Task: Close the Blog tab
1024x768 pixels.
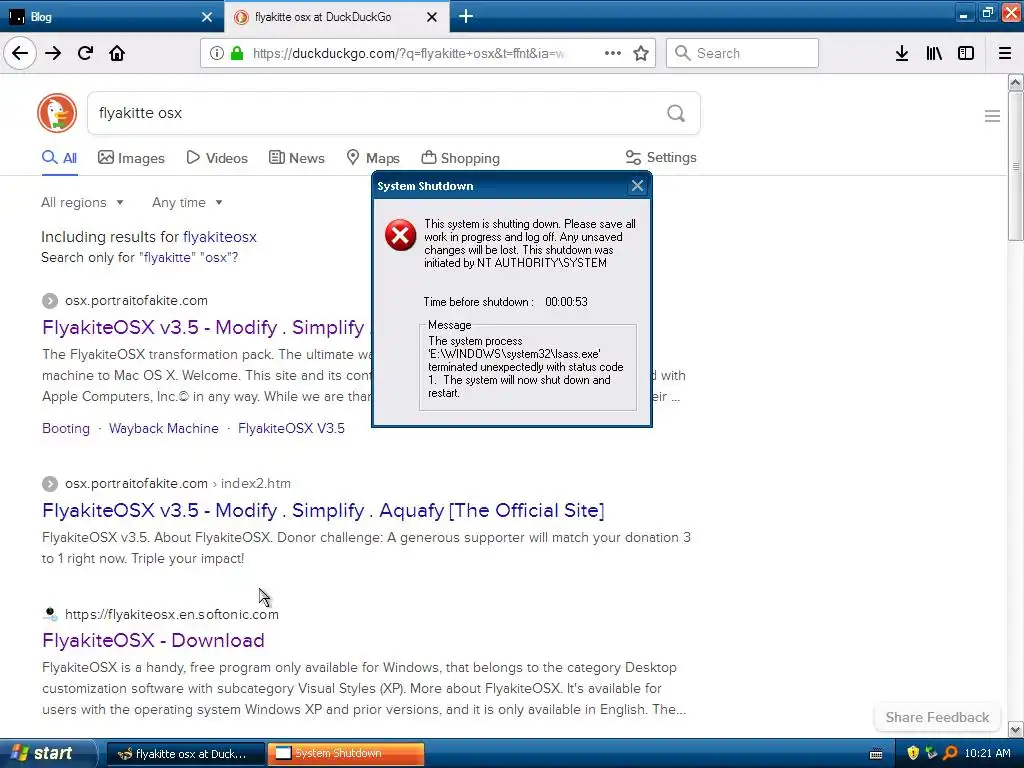Action: click(x=207, y=17)
